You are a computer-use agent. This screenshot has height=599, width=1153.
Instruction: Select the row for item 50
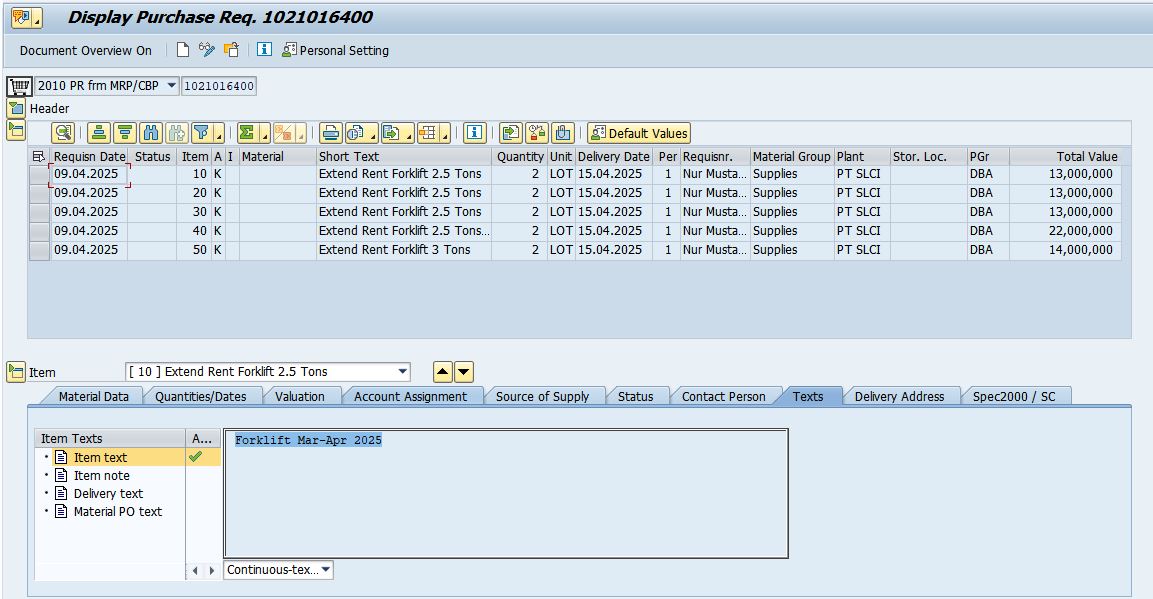pyautogui.click(x=39, y=250)
